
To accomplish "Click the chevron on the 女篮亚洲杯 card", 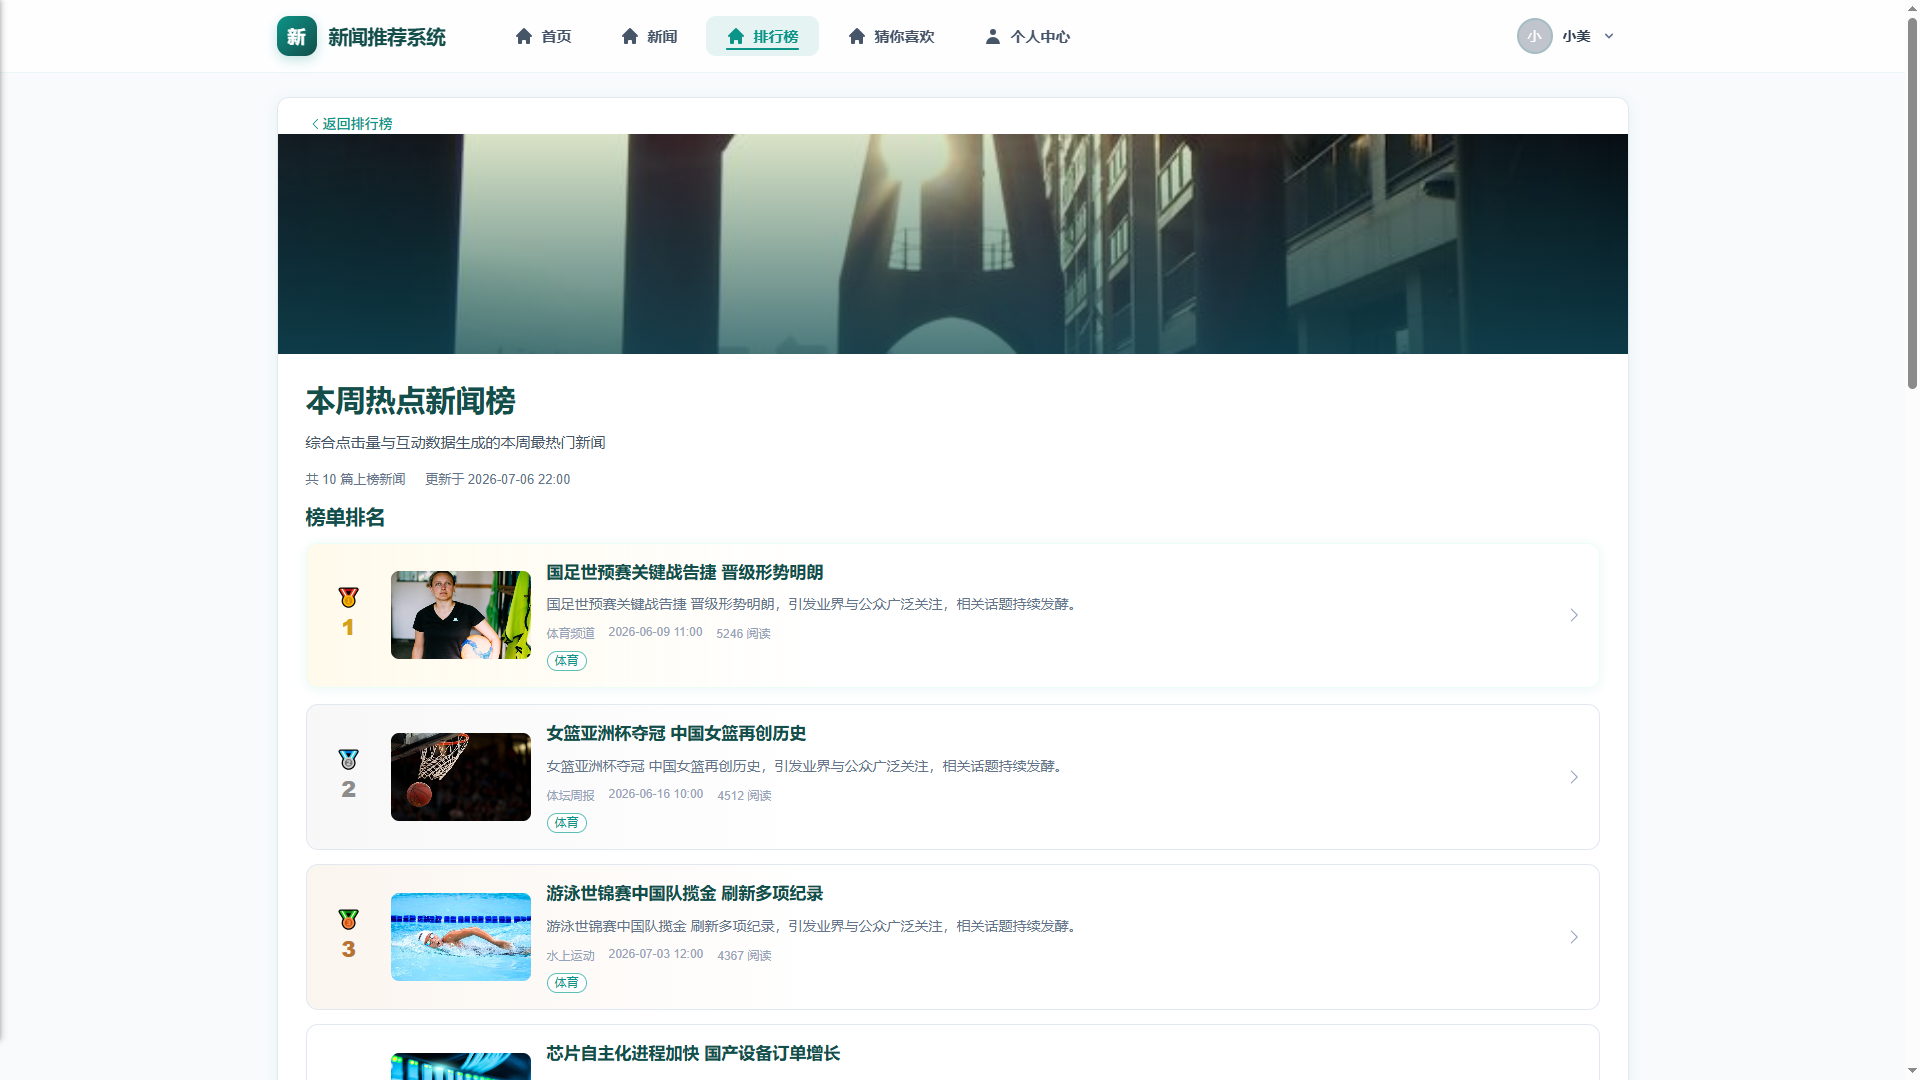I will pyautogui.click(x=1574, y=777).
